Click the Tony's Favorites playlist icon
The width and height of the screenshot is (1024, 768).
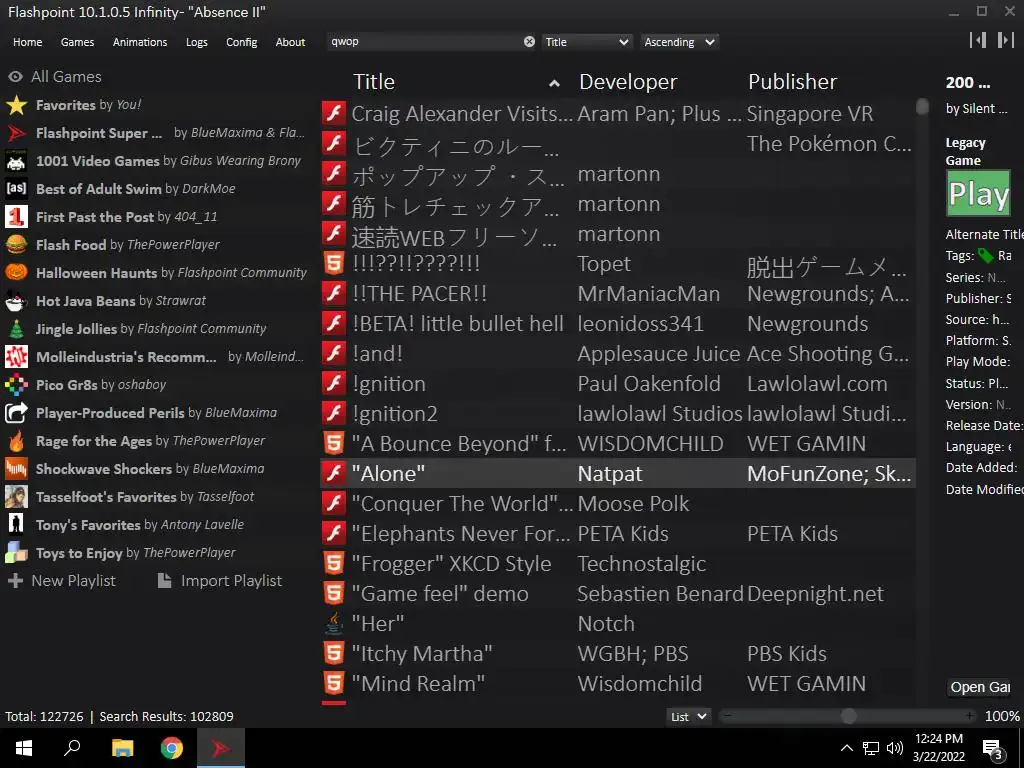pos(16,525)
